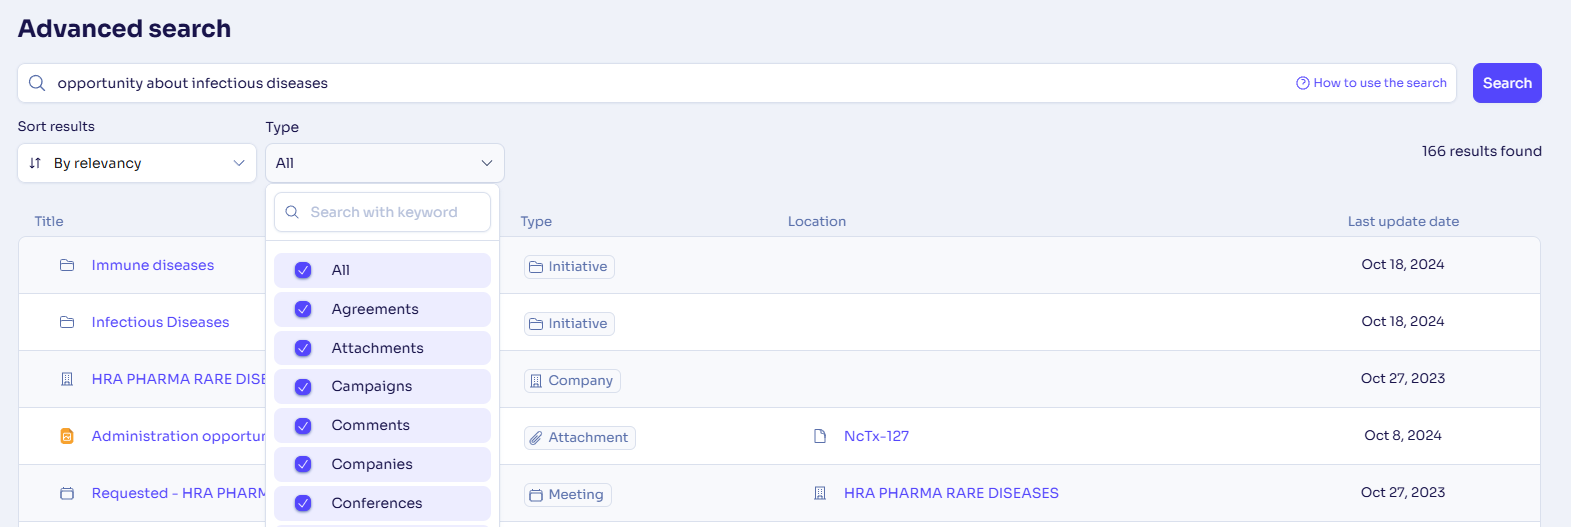This screenshot has width=1571, height=527.
Task: Click the magnifier icon in main search bar
Action: click(37, 83)
